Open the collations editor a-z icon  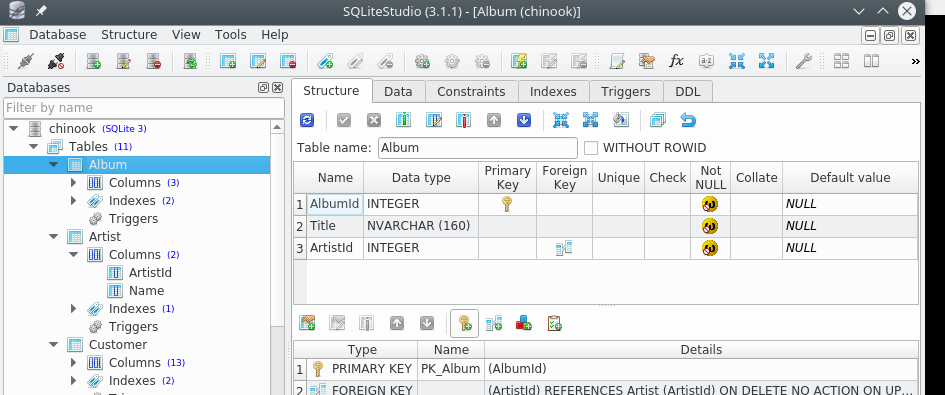[x=707, y=61]
